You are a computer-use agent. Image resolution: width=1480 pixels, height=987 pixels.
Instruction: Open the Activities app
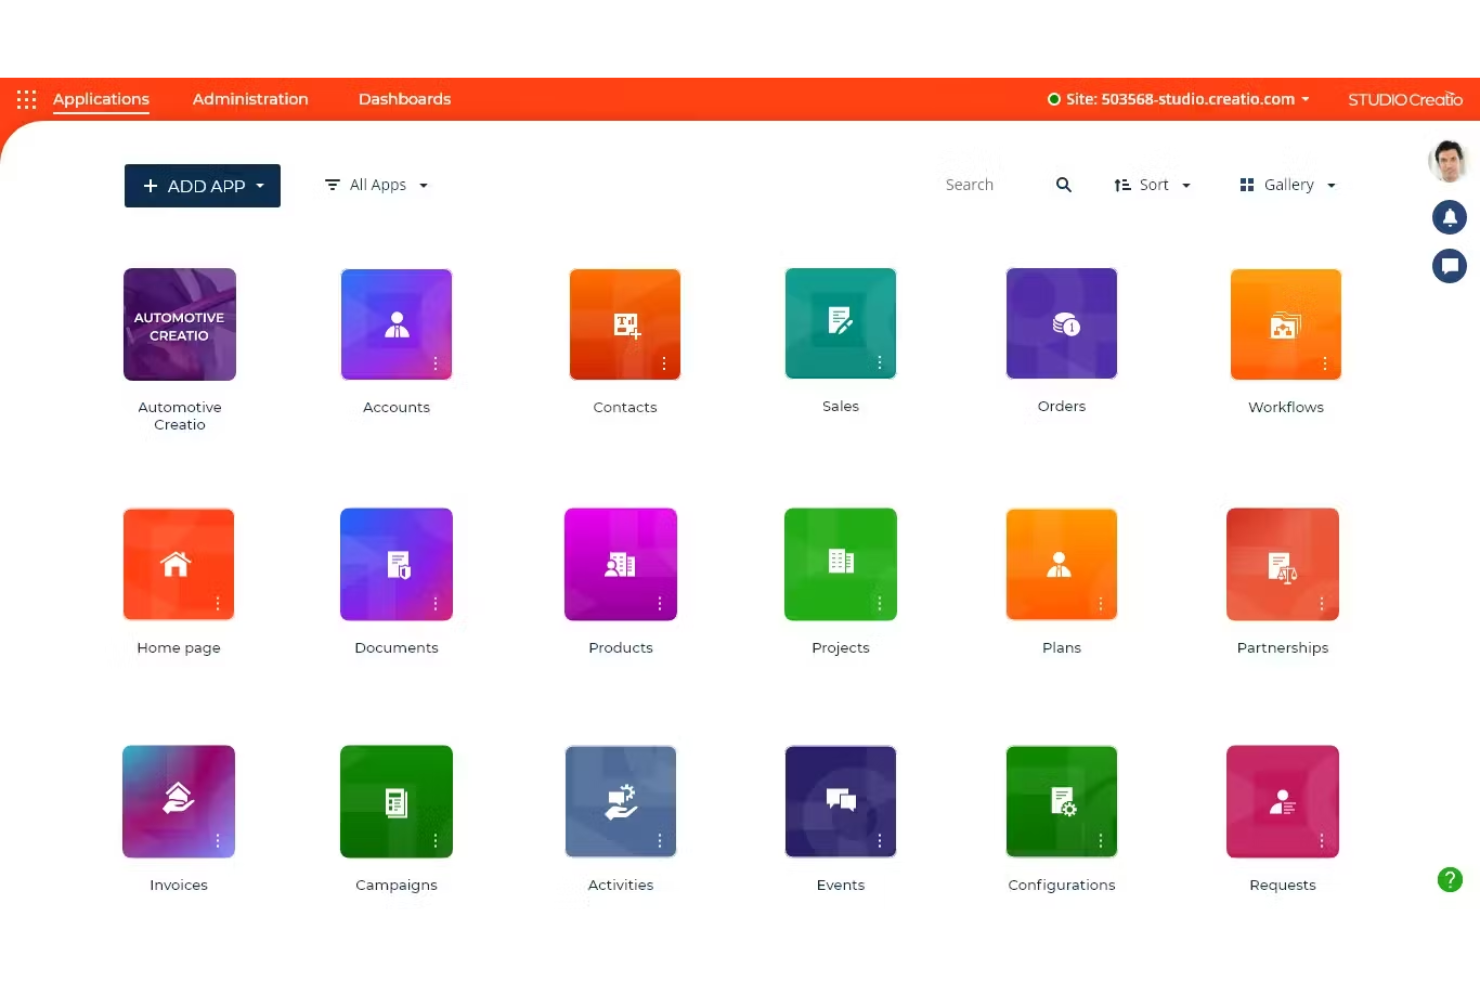coord(620,801)
